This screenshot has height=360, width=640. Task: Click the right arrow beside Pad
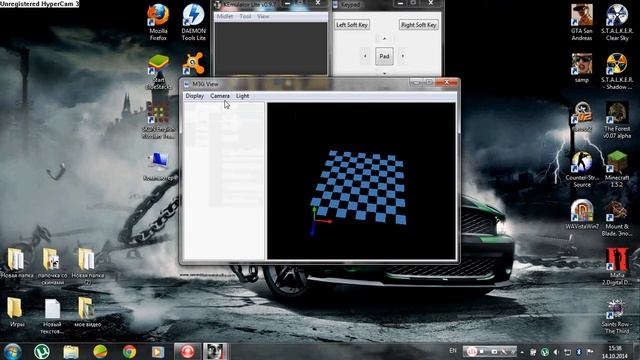[x=403, y=56]
